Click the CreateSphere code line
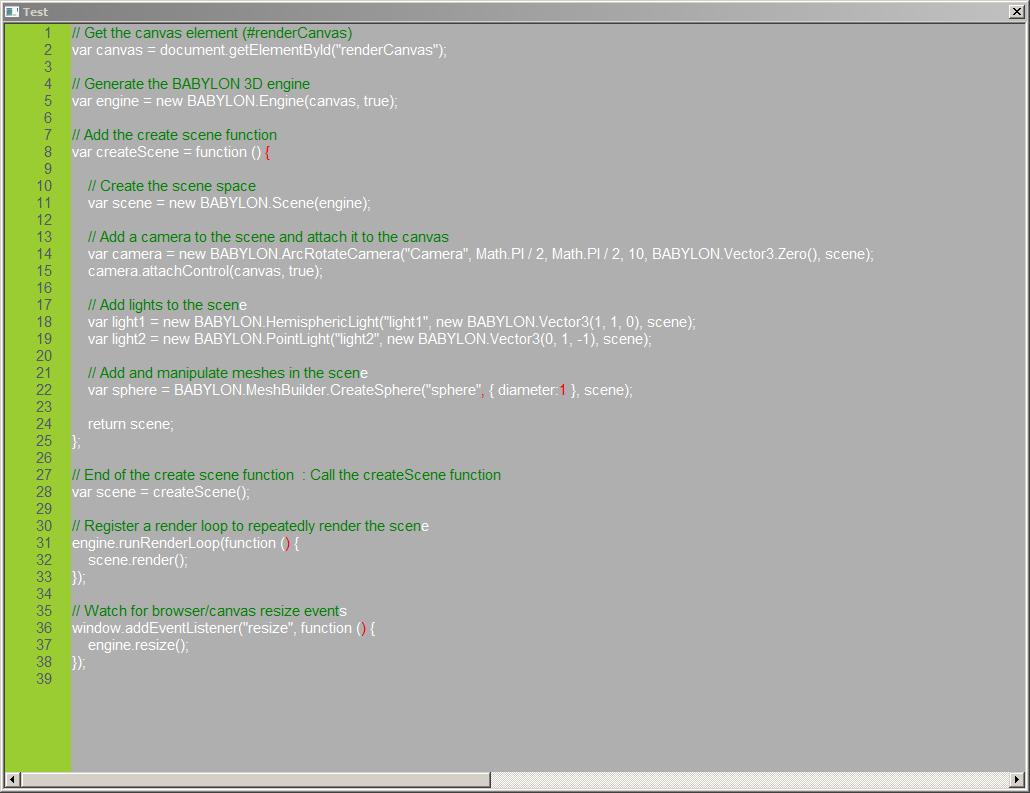The height and width of the screenshot is (793, 1030). coord(360,390)
